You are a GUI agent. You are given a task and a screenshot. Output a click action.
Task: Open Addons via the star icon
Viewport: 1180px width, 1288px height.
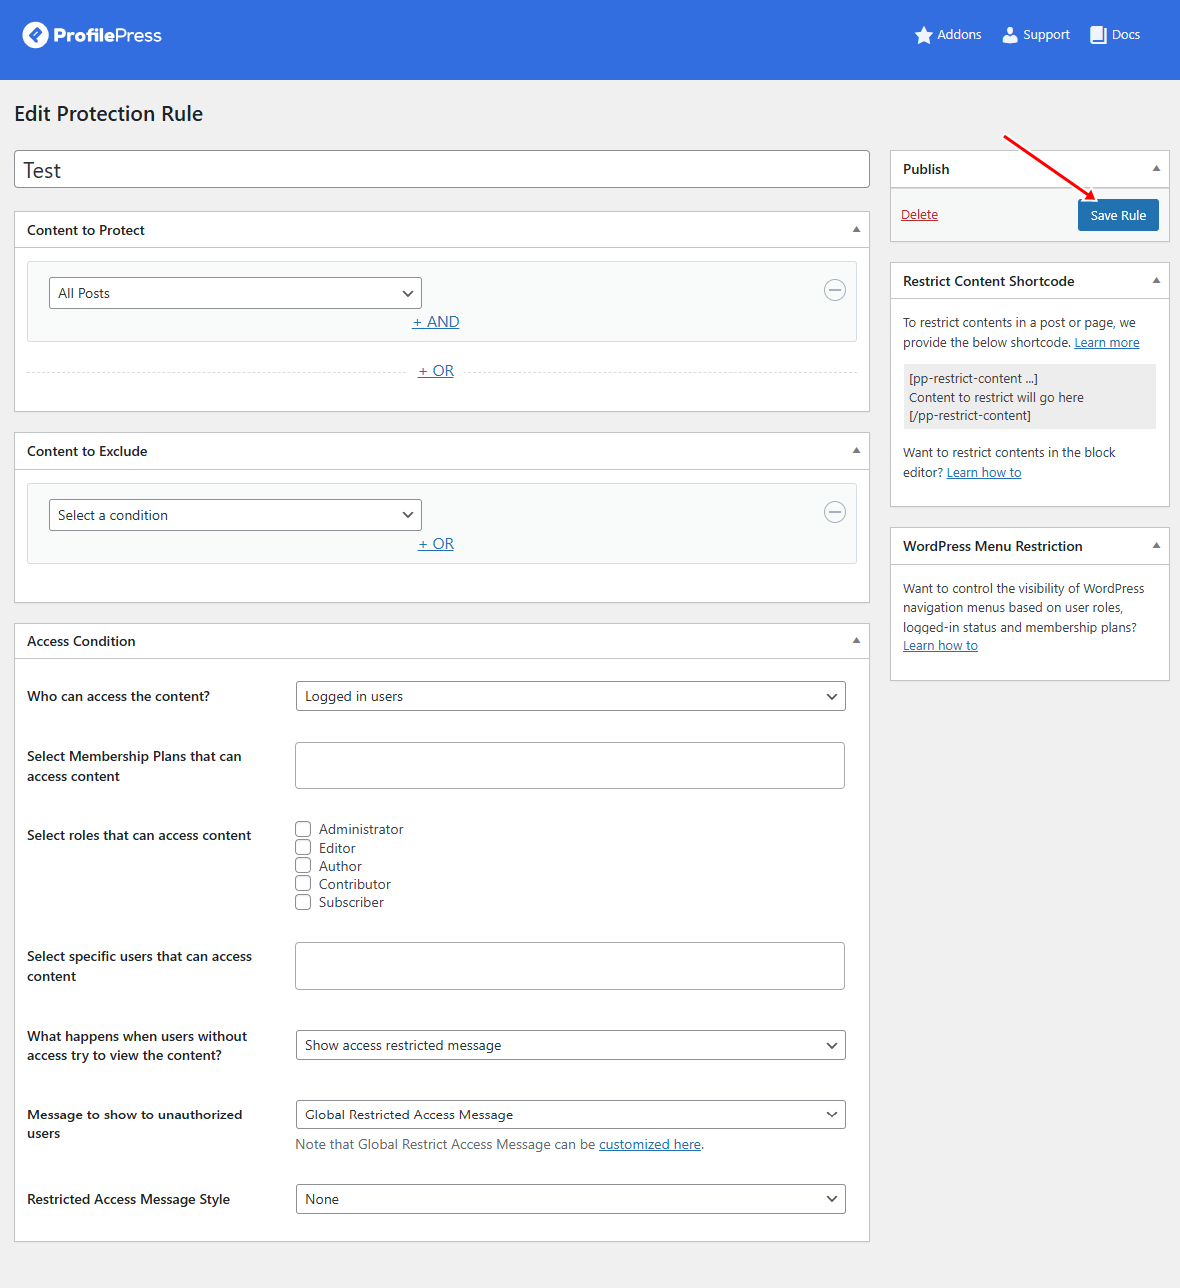pos(923,35)
